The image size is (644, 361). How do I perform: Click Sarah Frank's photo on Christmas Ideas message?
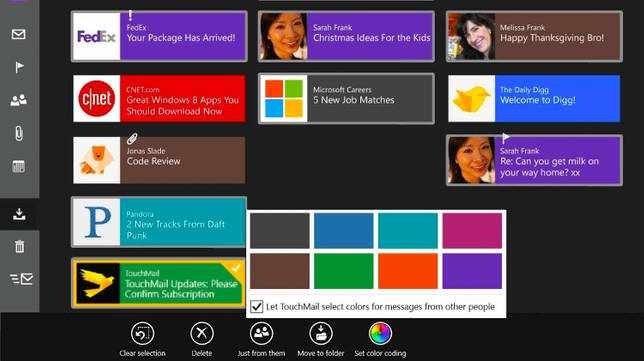point(284,37)
